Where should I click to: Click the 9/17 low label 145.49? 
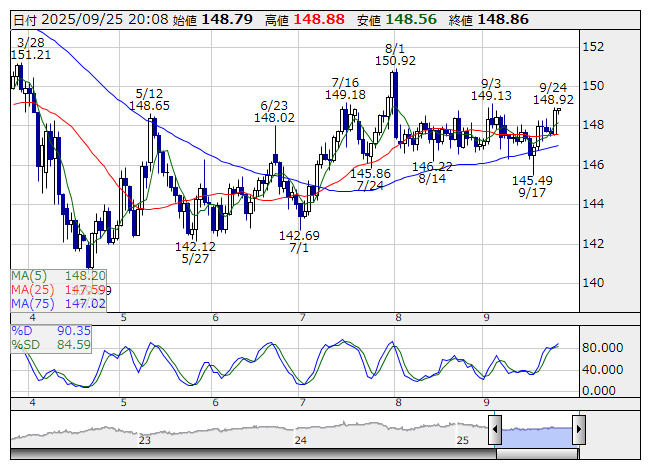pyautogui.click(x=532, y=180)
